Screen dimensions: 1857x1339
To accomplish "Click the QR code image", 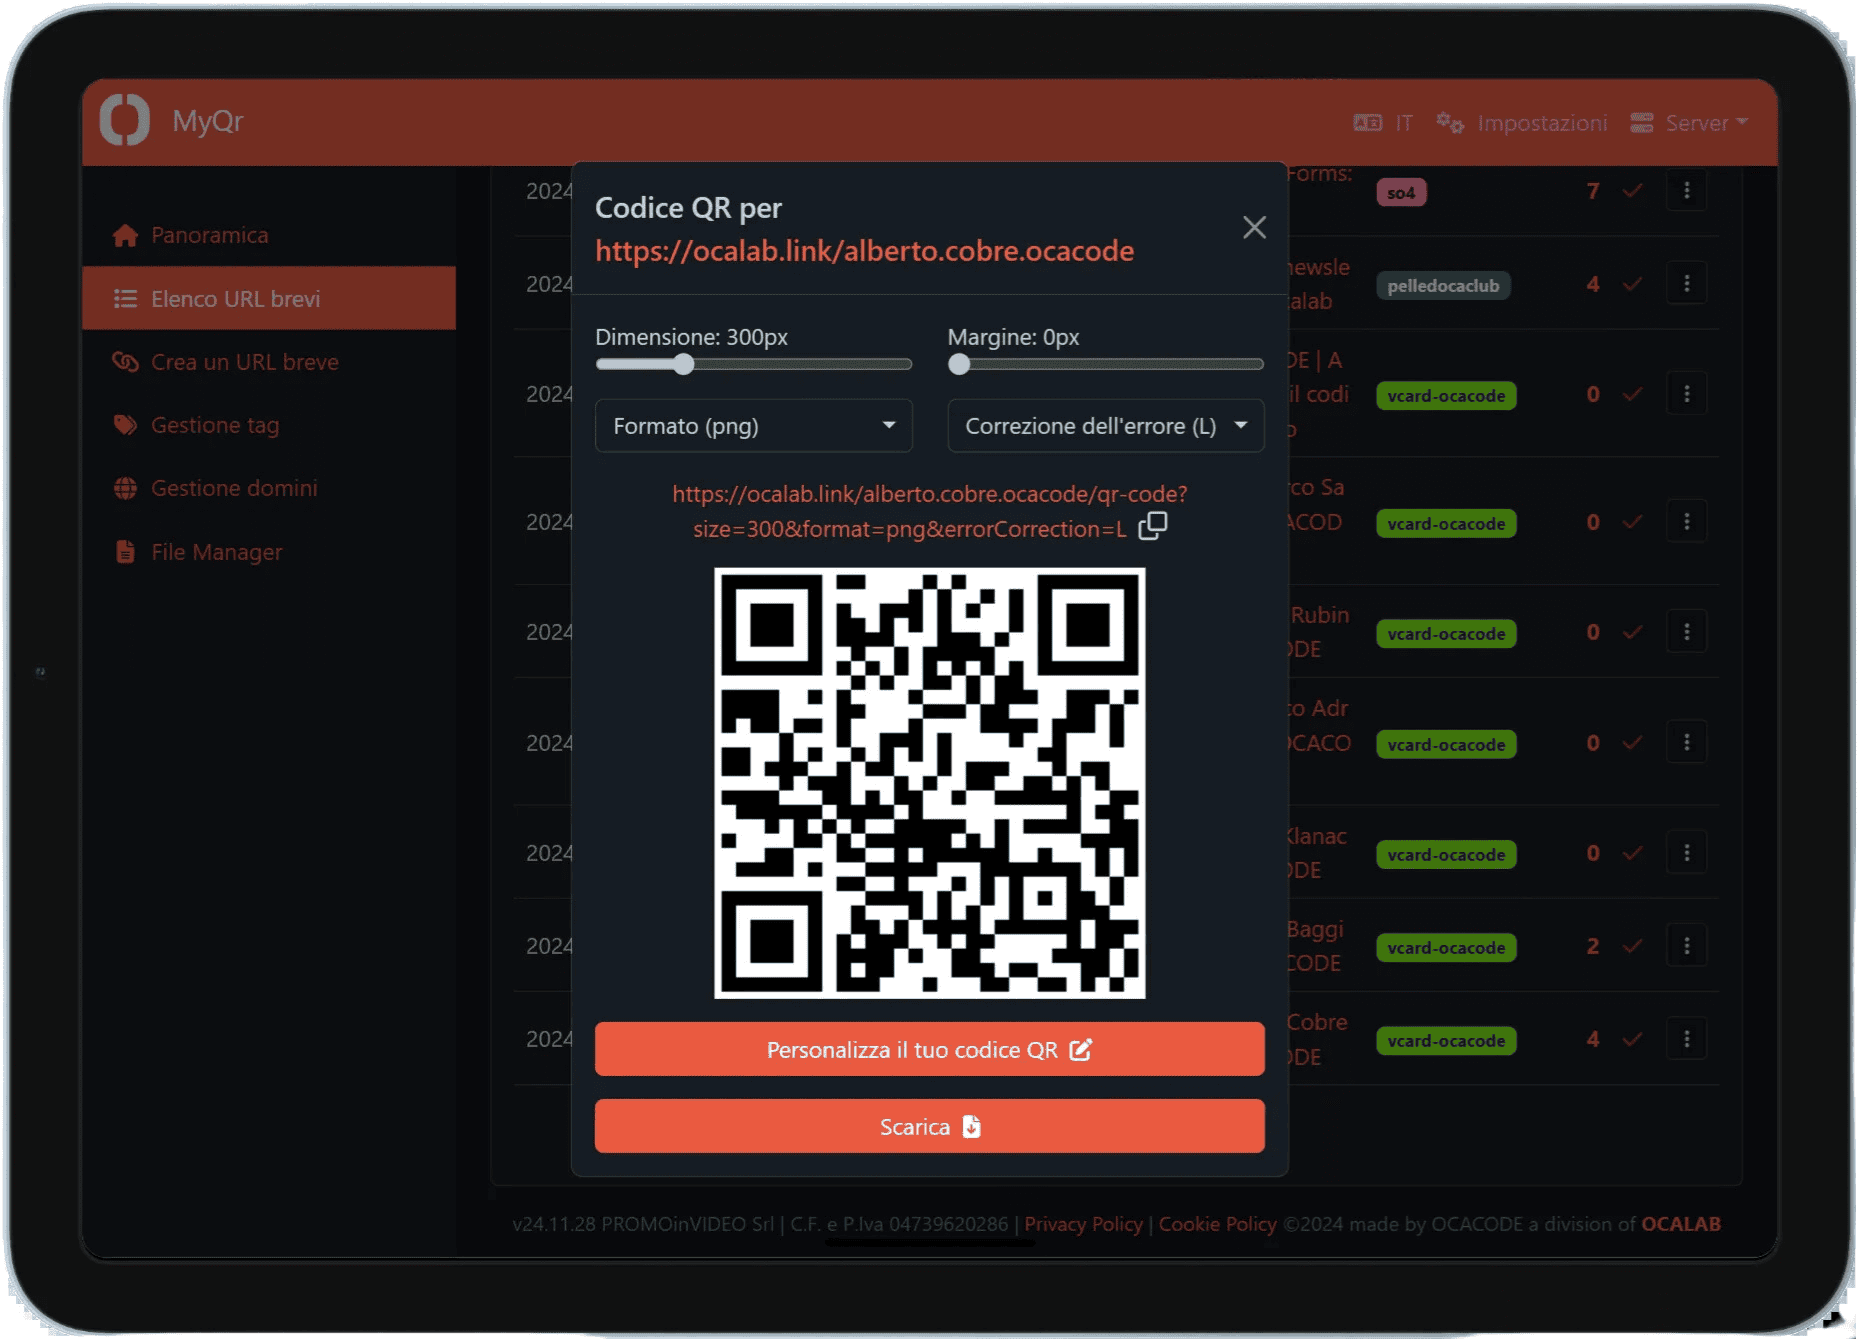I will (x=929, y=783).
